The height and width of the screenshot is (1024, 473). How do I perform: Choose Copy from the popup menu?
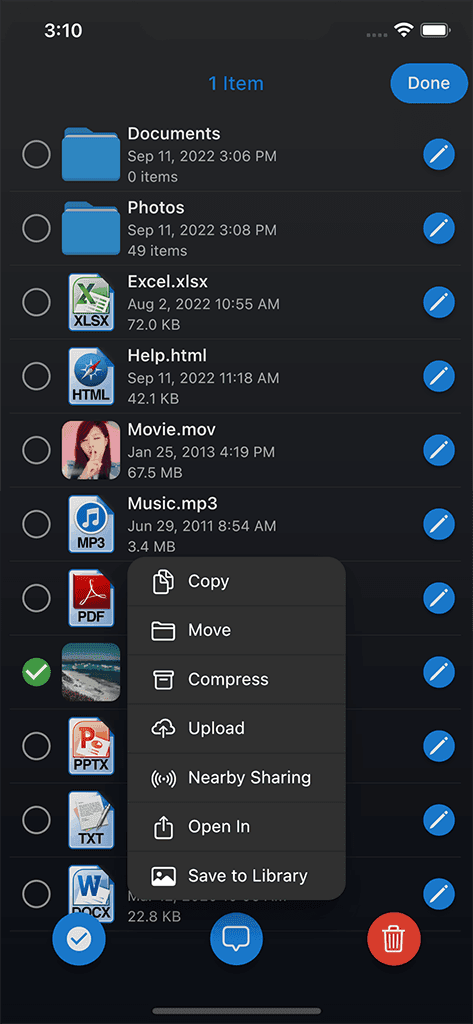(236, 581)
